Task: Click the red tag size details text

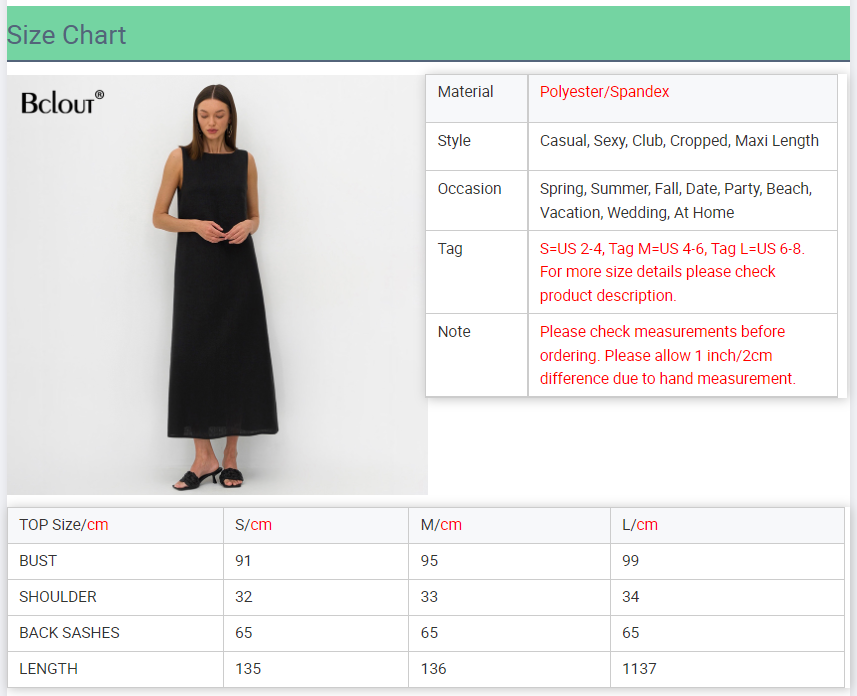Action: [671, 272]
